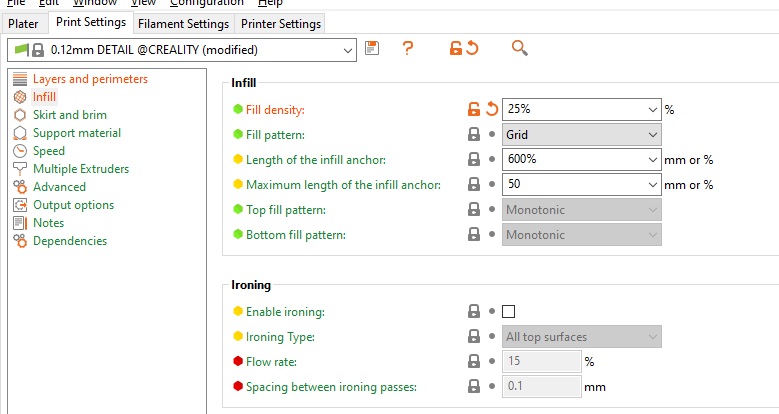Click the lock icon beside Enable ironing

[474, 311]
